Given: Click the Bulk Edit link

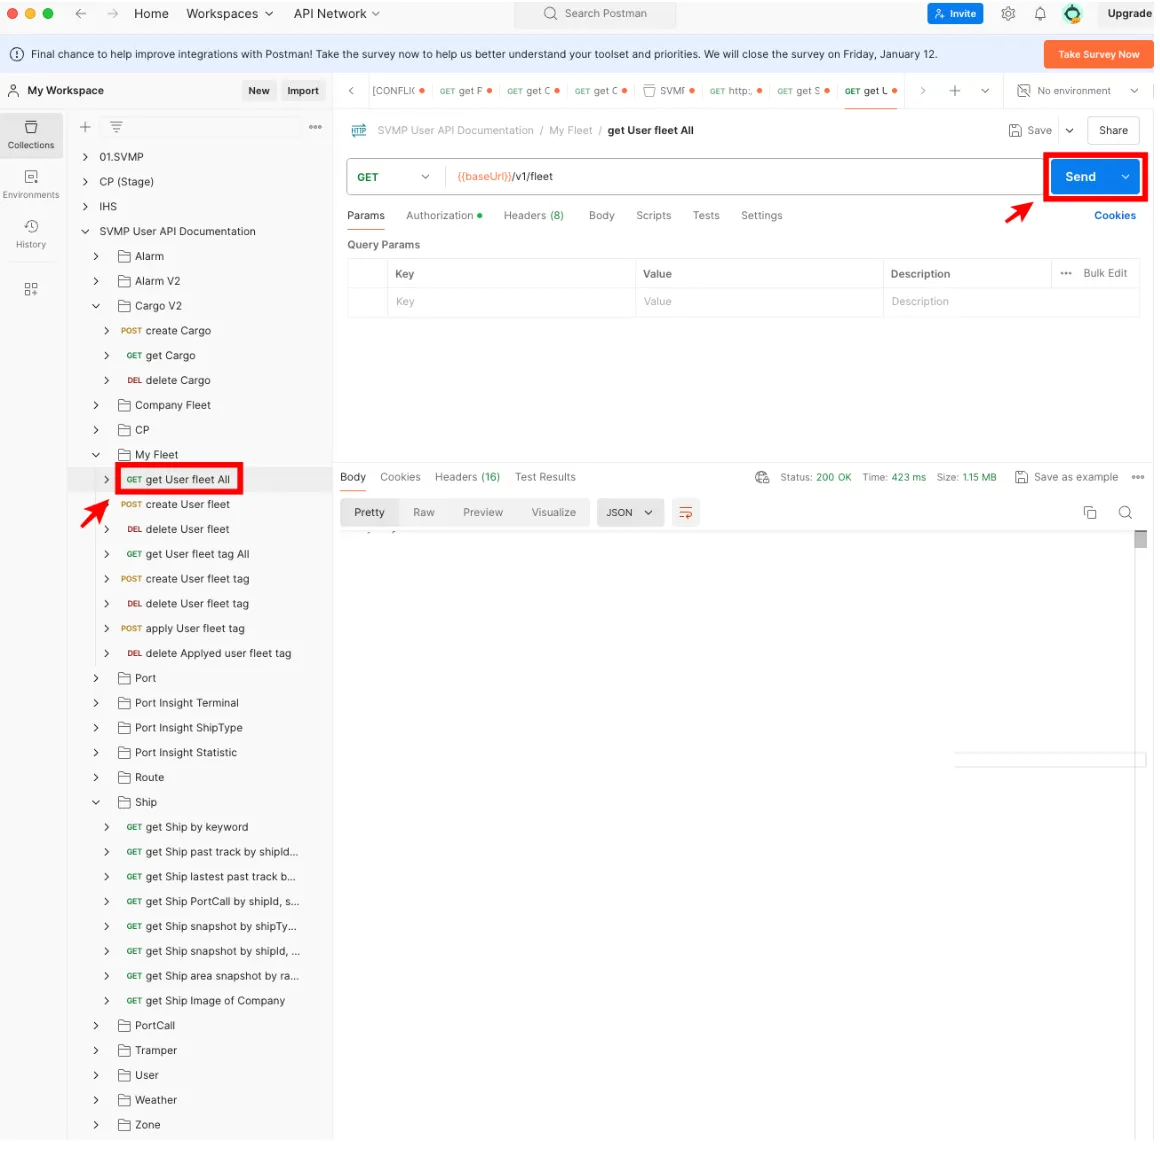Looking at the screenshot, I should (x=1107, y=274).
